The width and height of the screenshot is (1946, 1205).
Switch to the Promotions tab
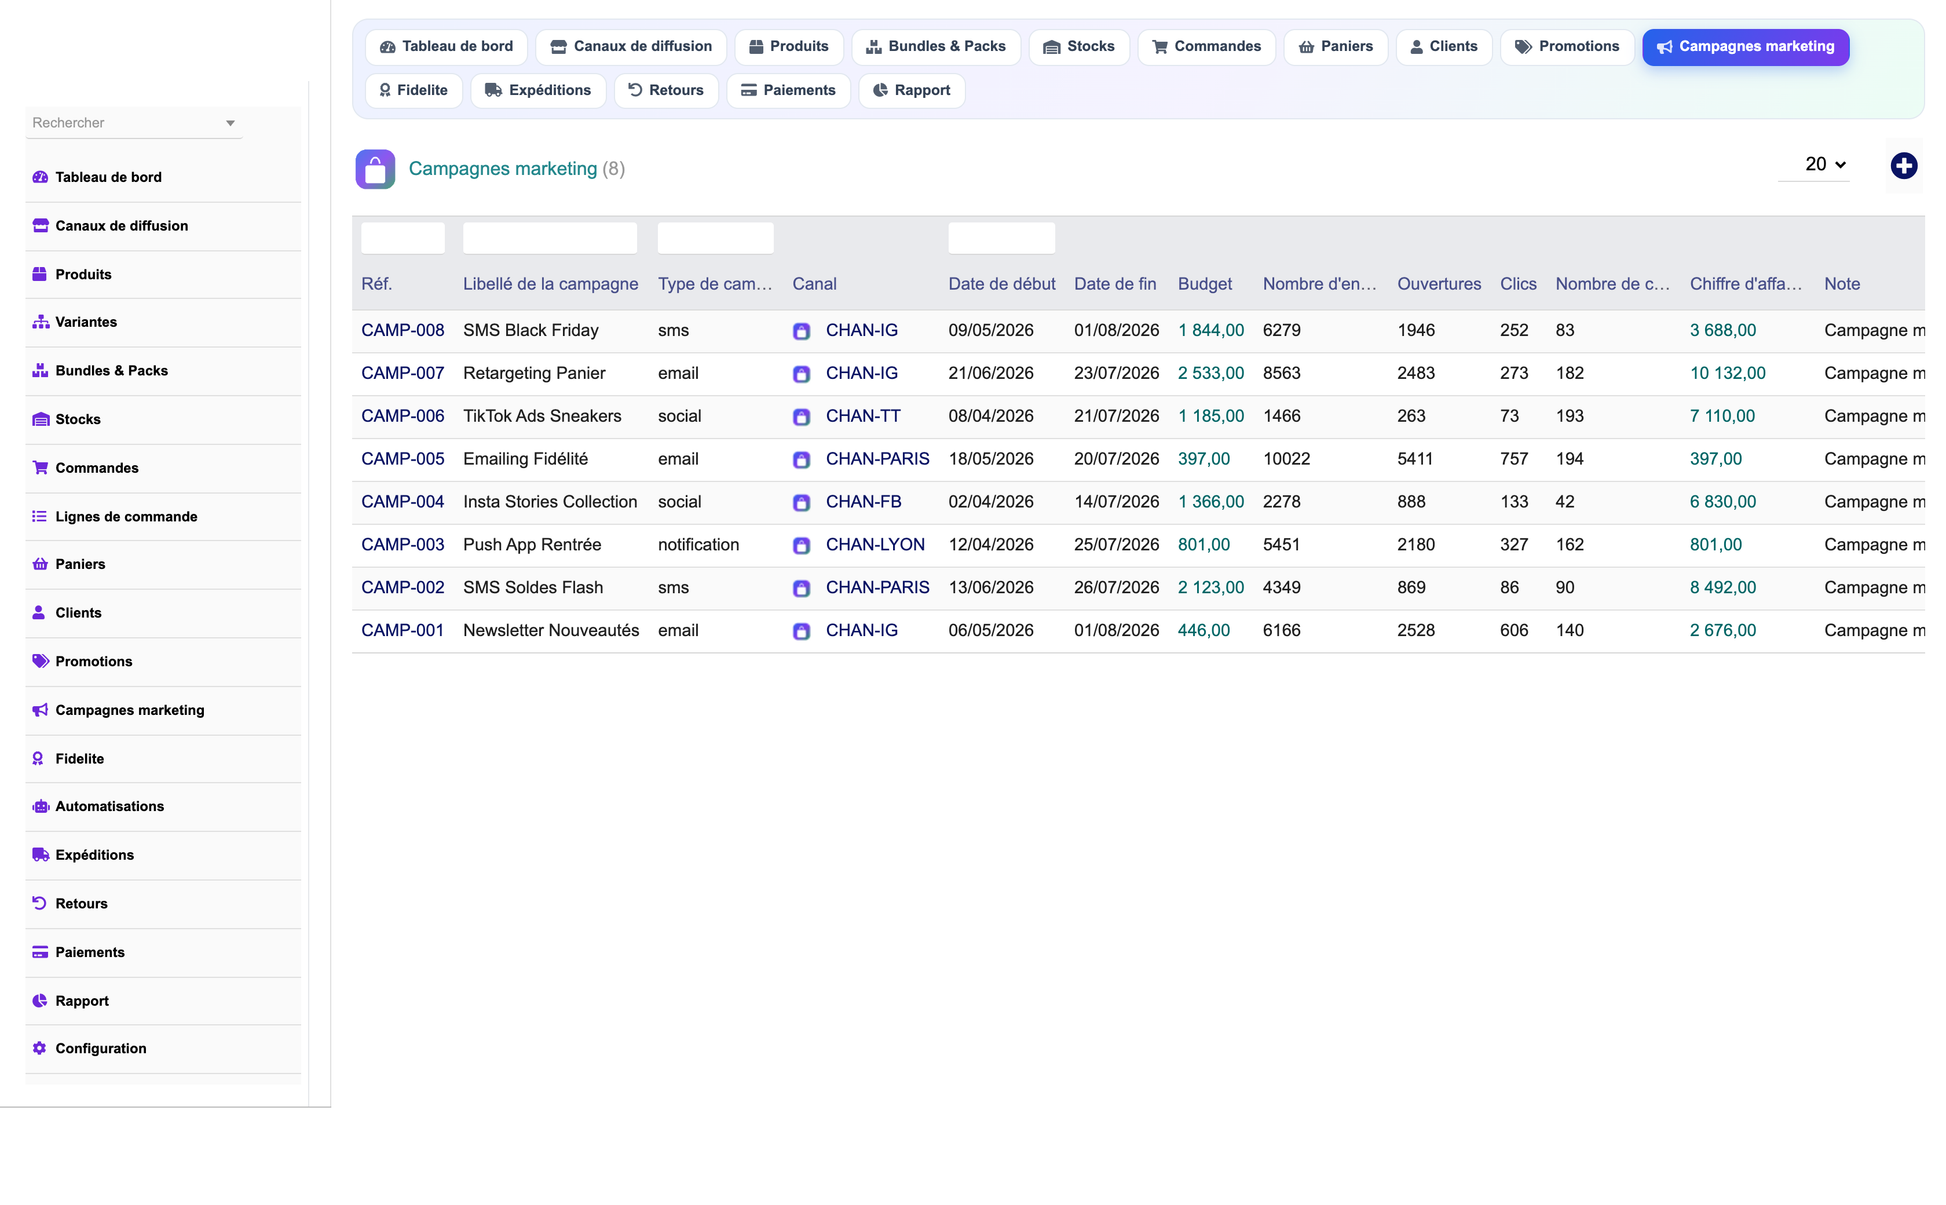(x=1567, y=47)
